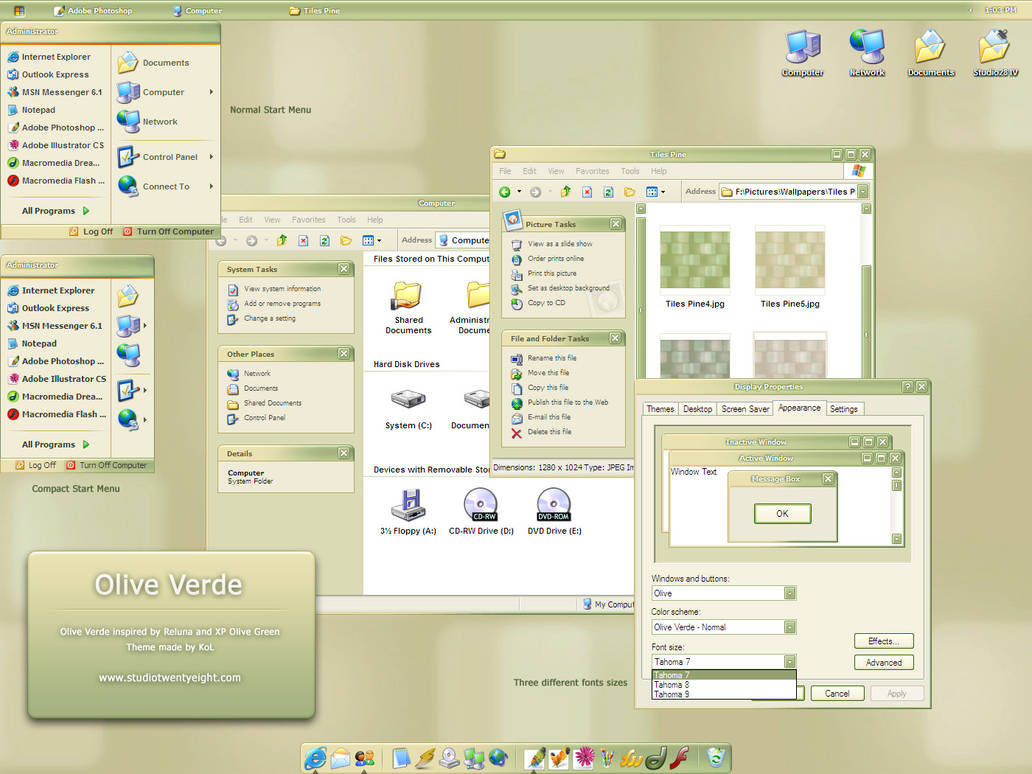
Task: Open Address bar dropdown in Tiles Pine
Action: (x=863, y=192)
